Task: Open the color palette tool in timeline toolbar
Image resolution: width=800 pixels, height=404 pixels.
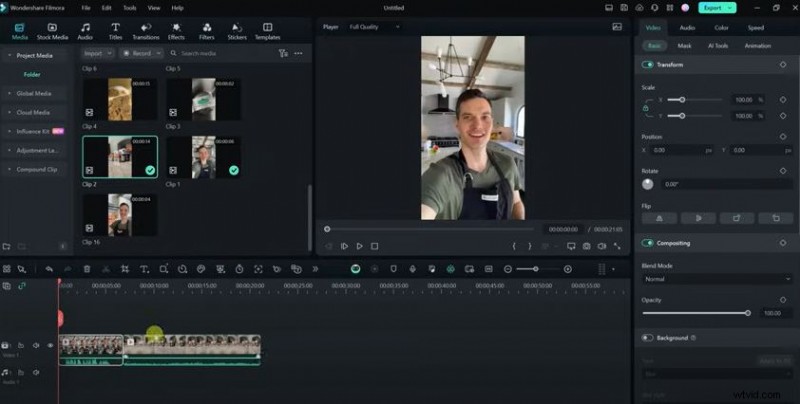Action: [201, 269]
